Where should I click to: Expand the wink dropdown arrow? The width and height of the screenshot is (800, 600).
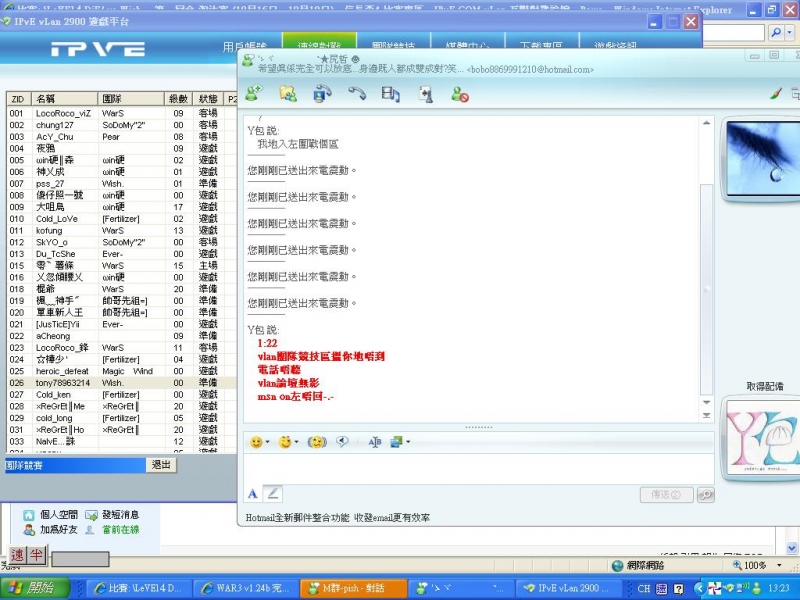(296, 442)
